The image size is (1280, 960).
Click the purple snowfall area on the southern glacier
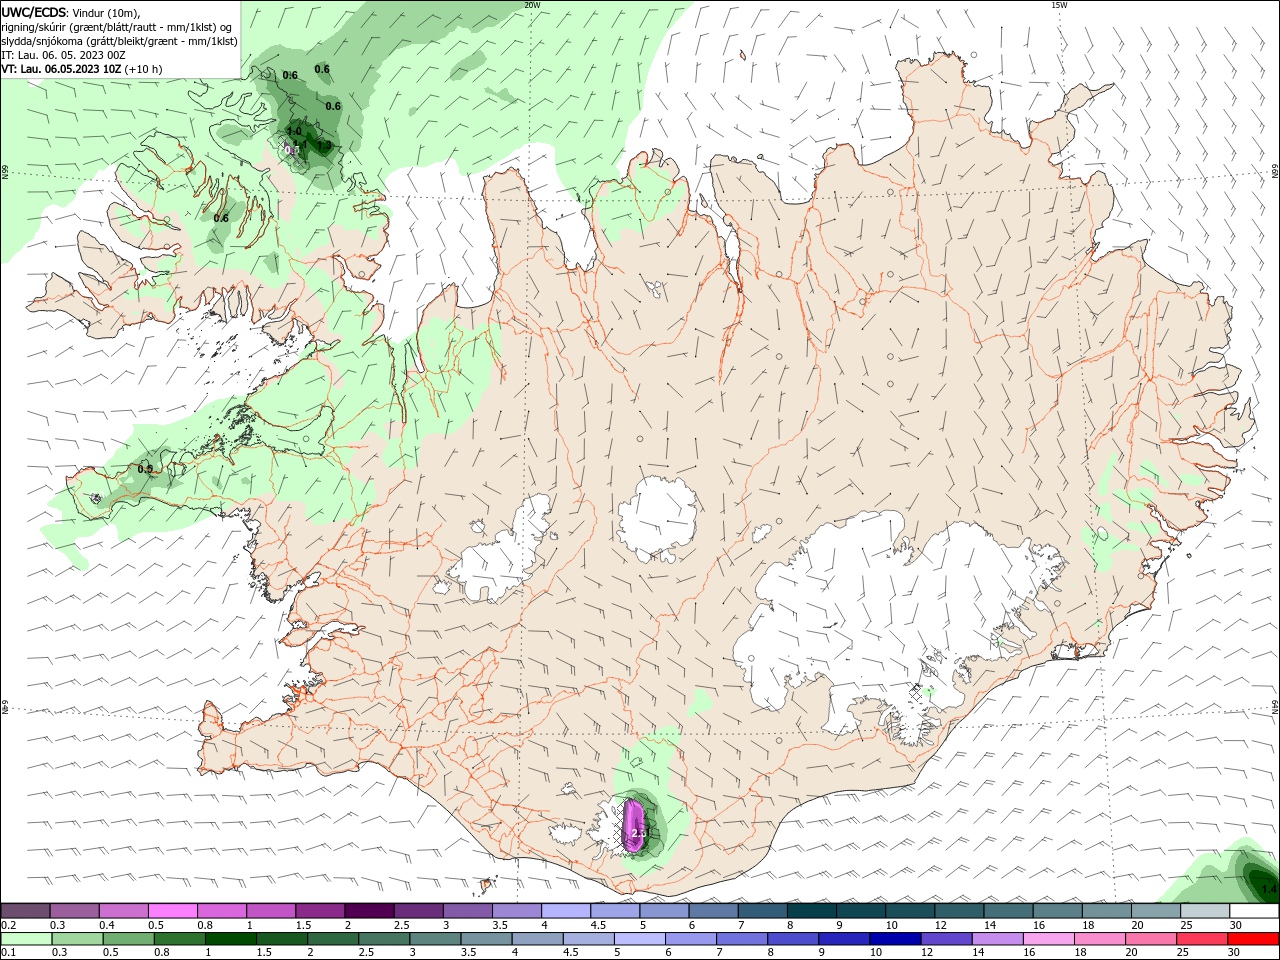(635, 825)
